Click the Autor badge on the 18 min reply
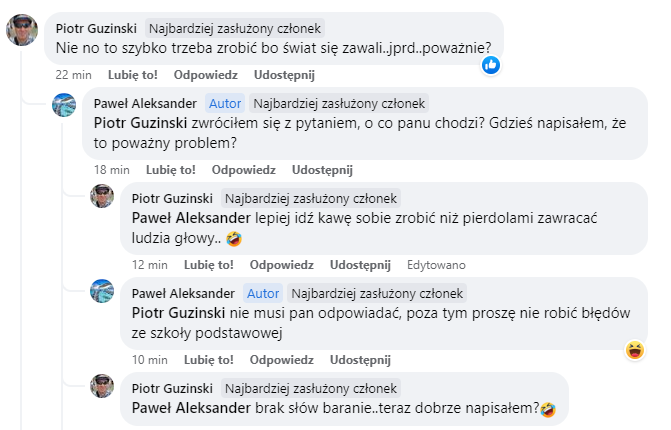This screenshot has width=671, height=430. coord(224,103)
